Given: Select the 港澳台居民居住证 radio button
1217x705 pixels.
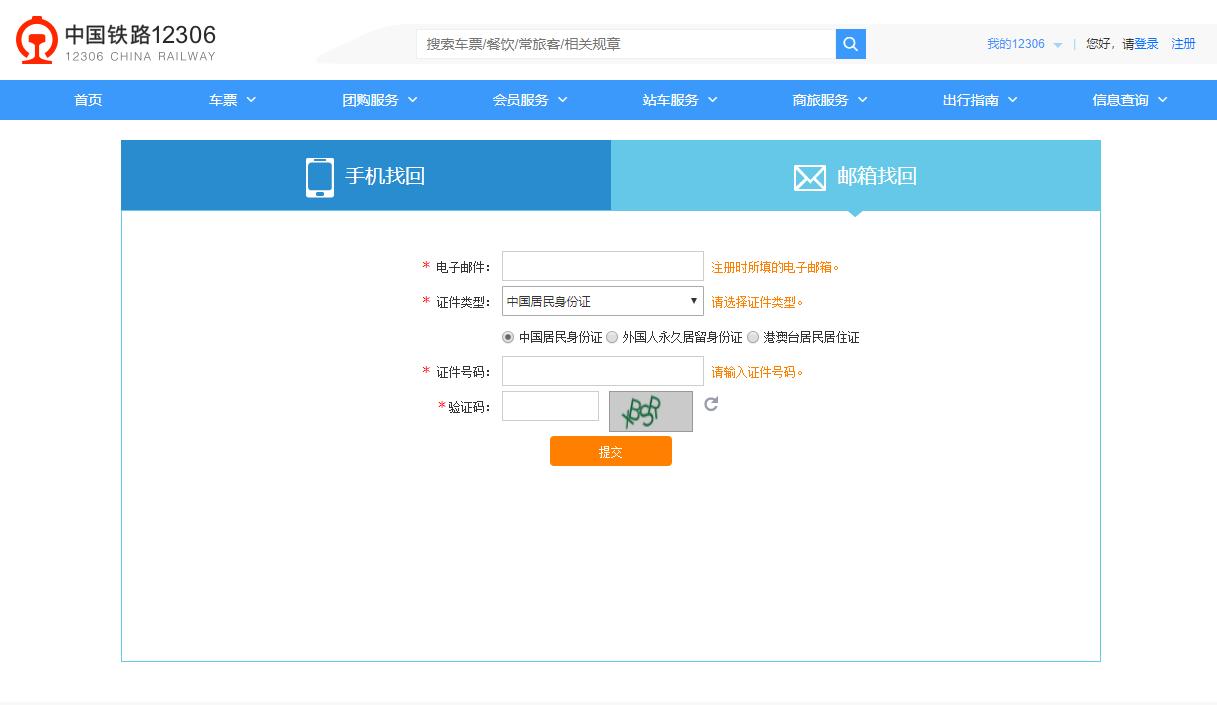Looking at the screenshot, I should click(752, 337).
